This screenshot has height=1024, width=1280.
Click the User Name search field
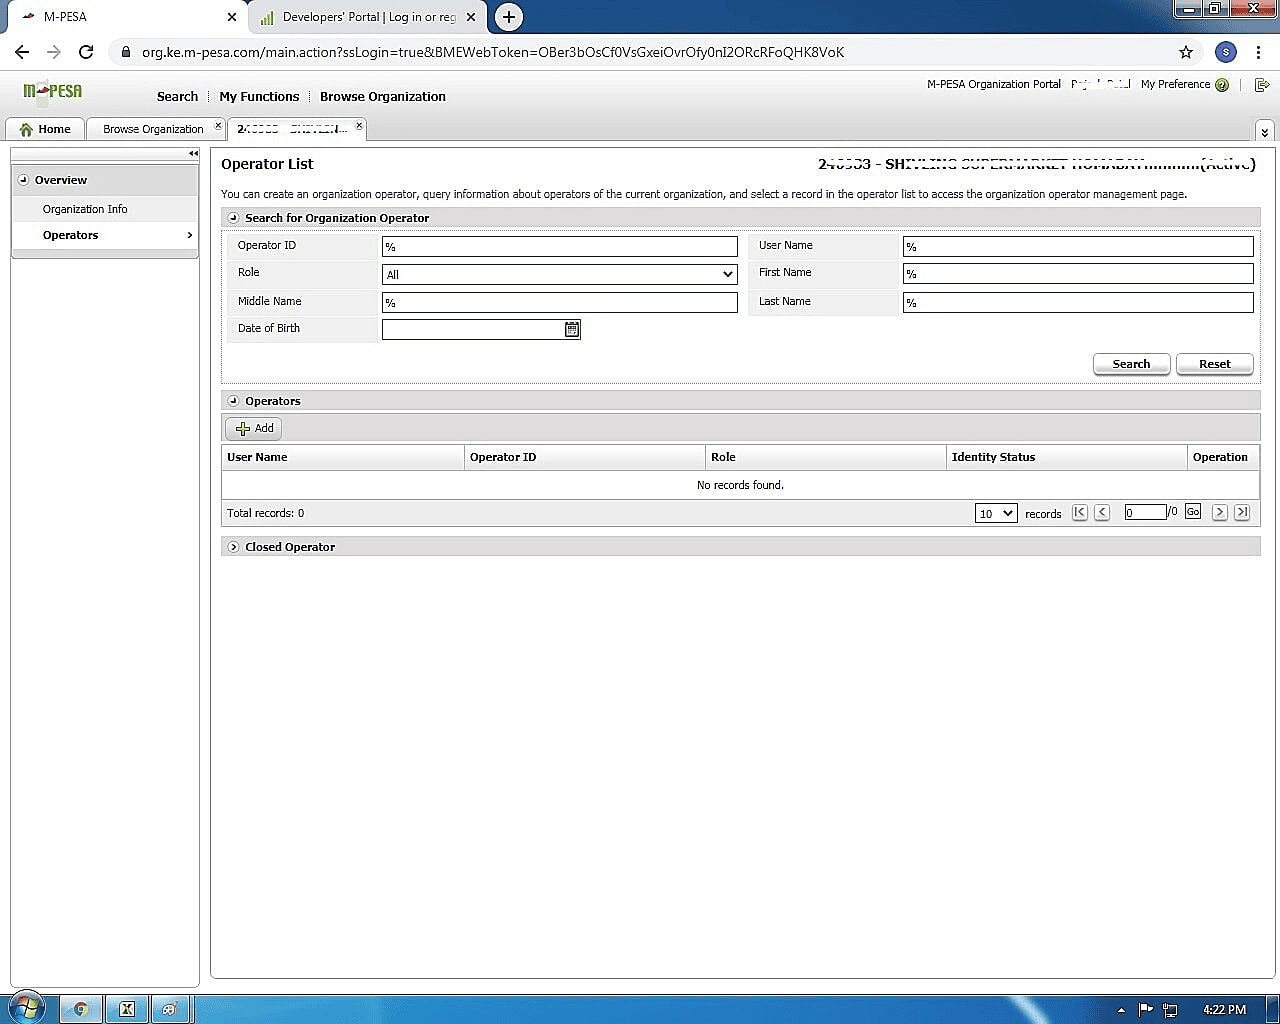[1078, 246]
